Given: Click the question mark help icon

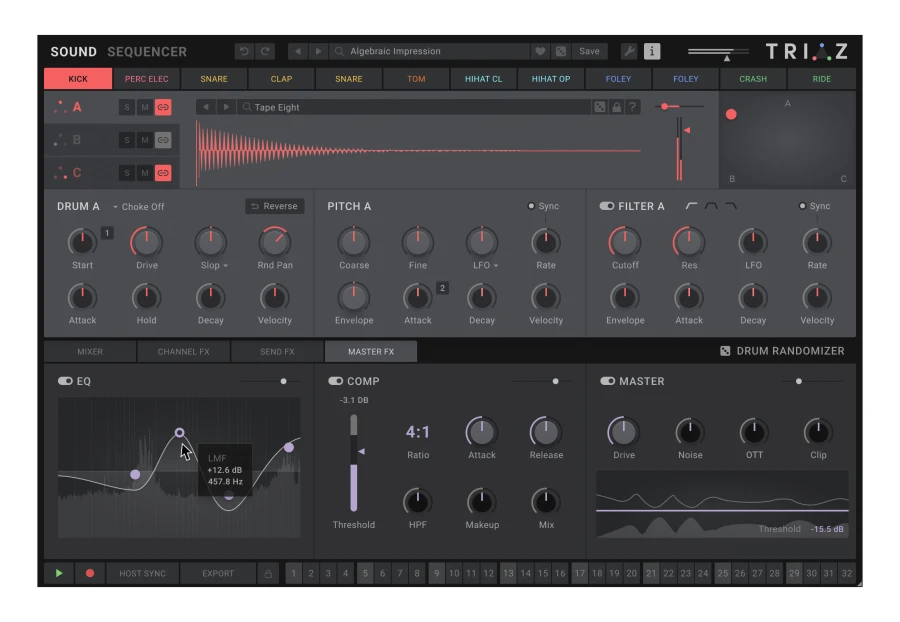Looking at the screenshot, I should tap(633, 107).
